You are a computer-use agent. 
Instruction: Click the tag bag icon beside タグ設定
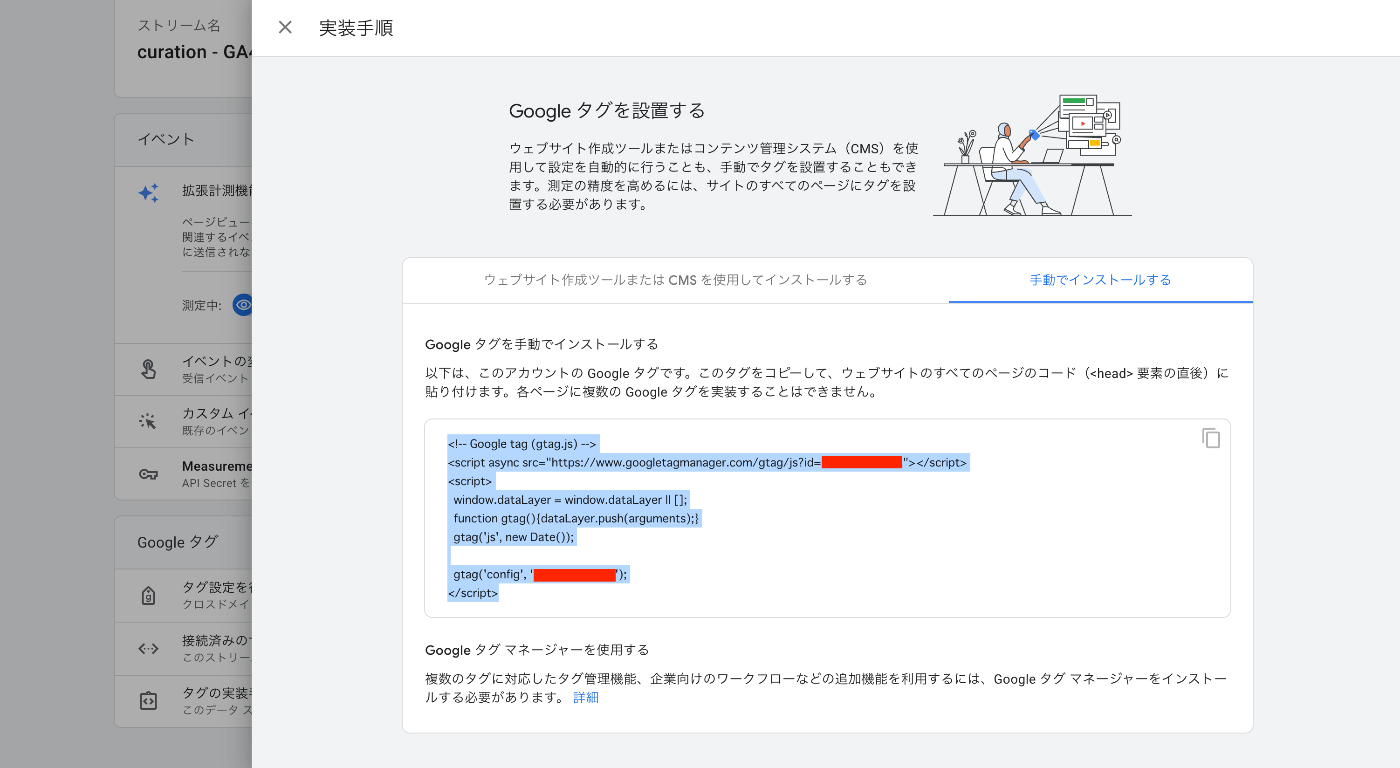[148, 596]
